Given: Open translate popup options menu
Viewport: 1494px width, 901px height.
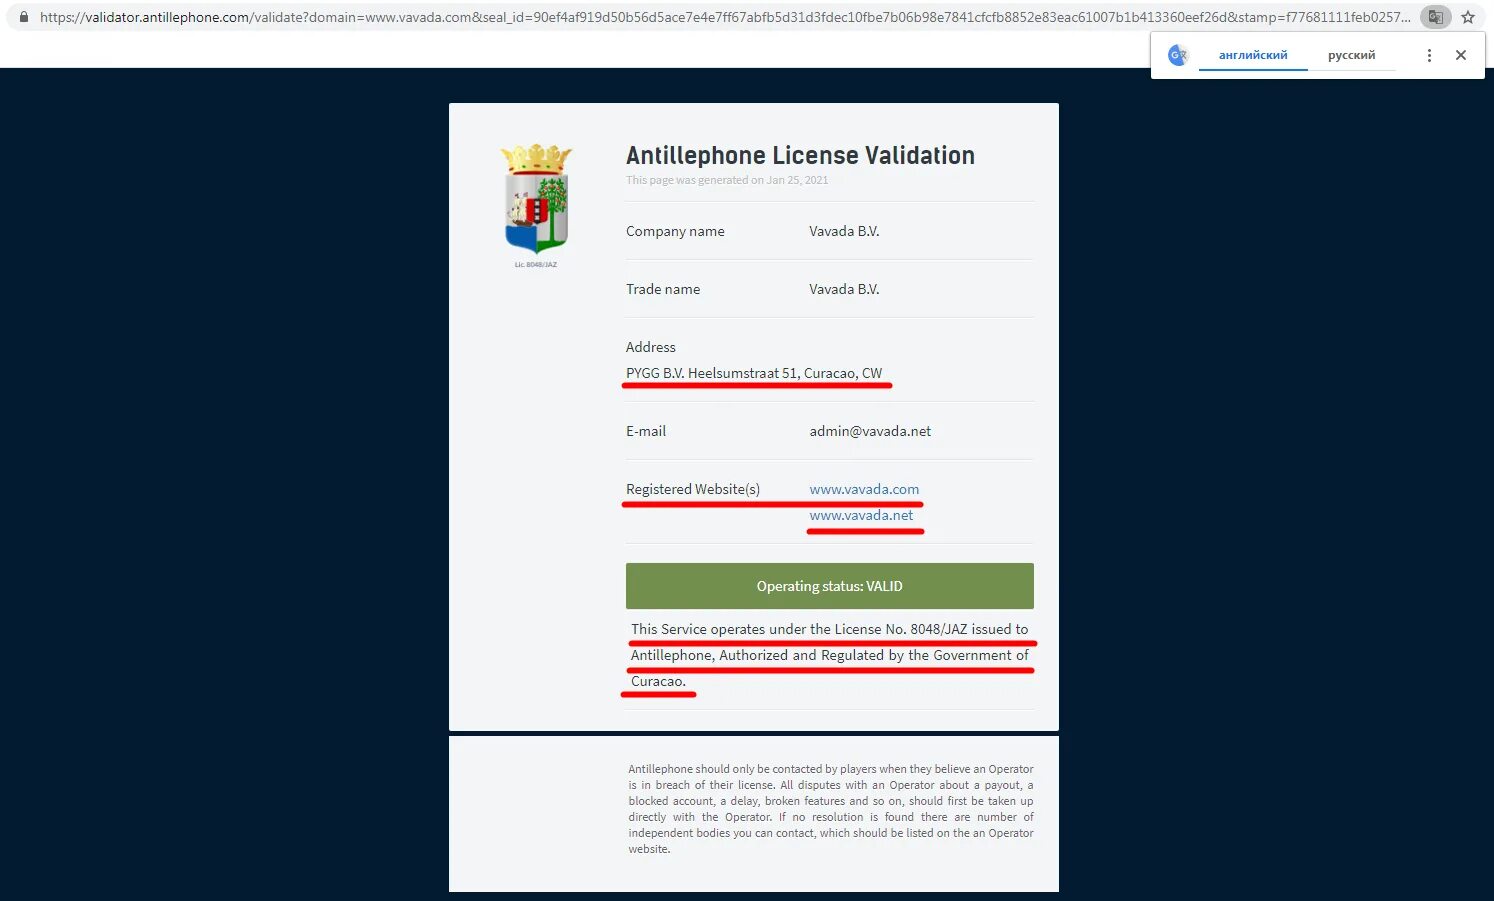Looking at the screenshot, I should tap(1429, 55).
